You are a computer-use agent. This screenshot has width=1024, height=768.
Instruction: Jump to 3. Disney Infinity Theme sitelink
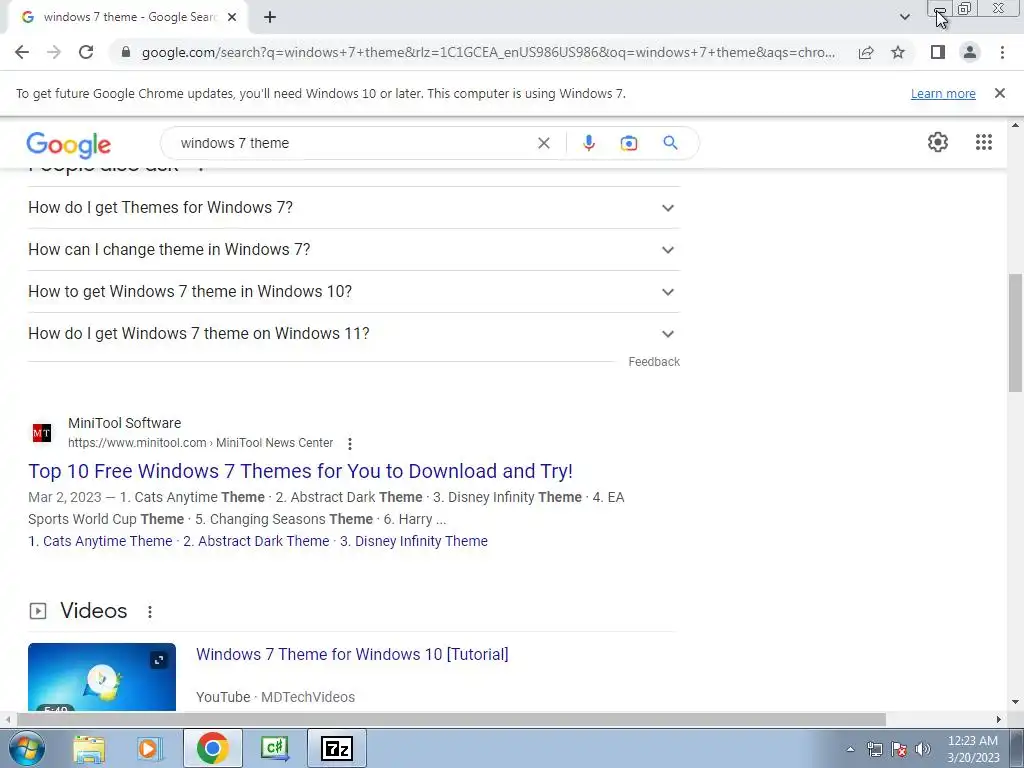(414, 541)
